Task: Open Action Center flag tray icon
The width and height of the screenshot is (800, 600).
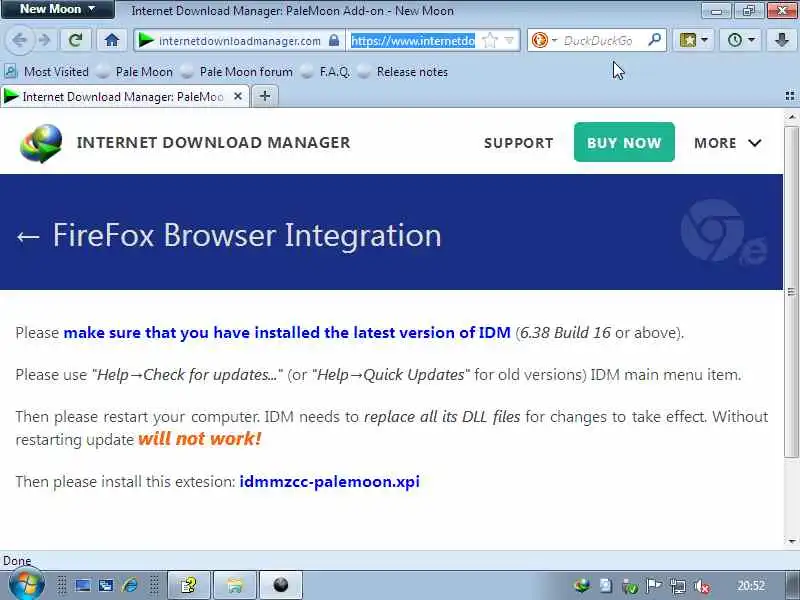Action: [654, 586]
